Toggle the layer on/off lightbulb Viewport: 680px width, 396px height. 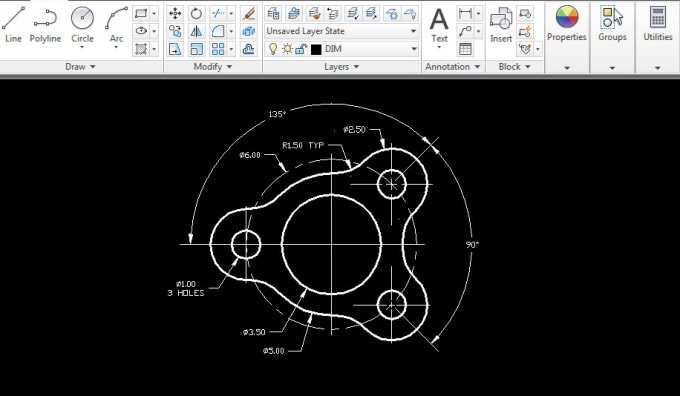point(273,49)
